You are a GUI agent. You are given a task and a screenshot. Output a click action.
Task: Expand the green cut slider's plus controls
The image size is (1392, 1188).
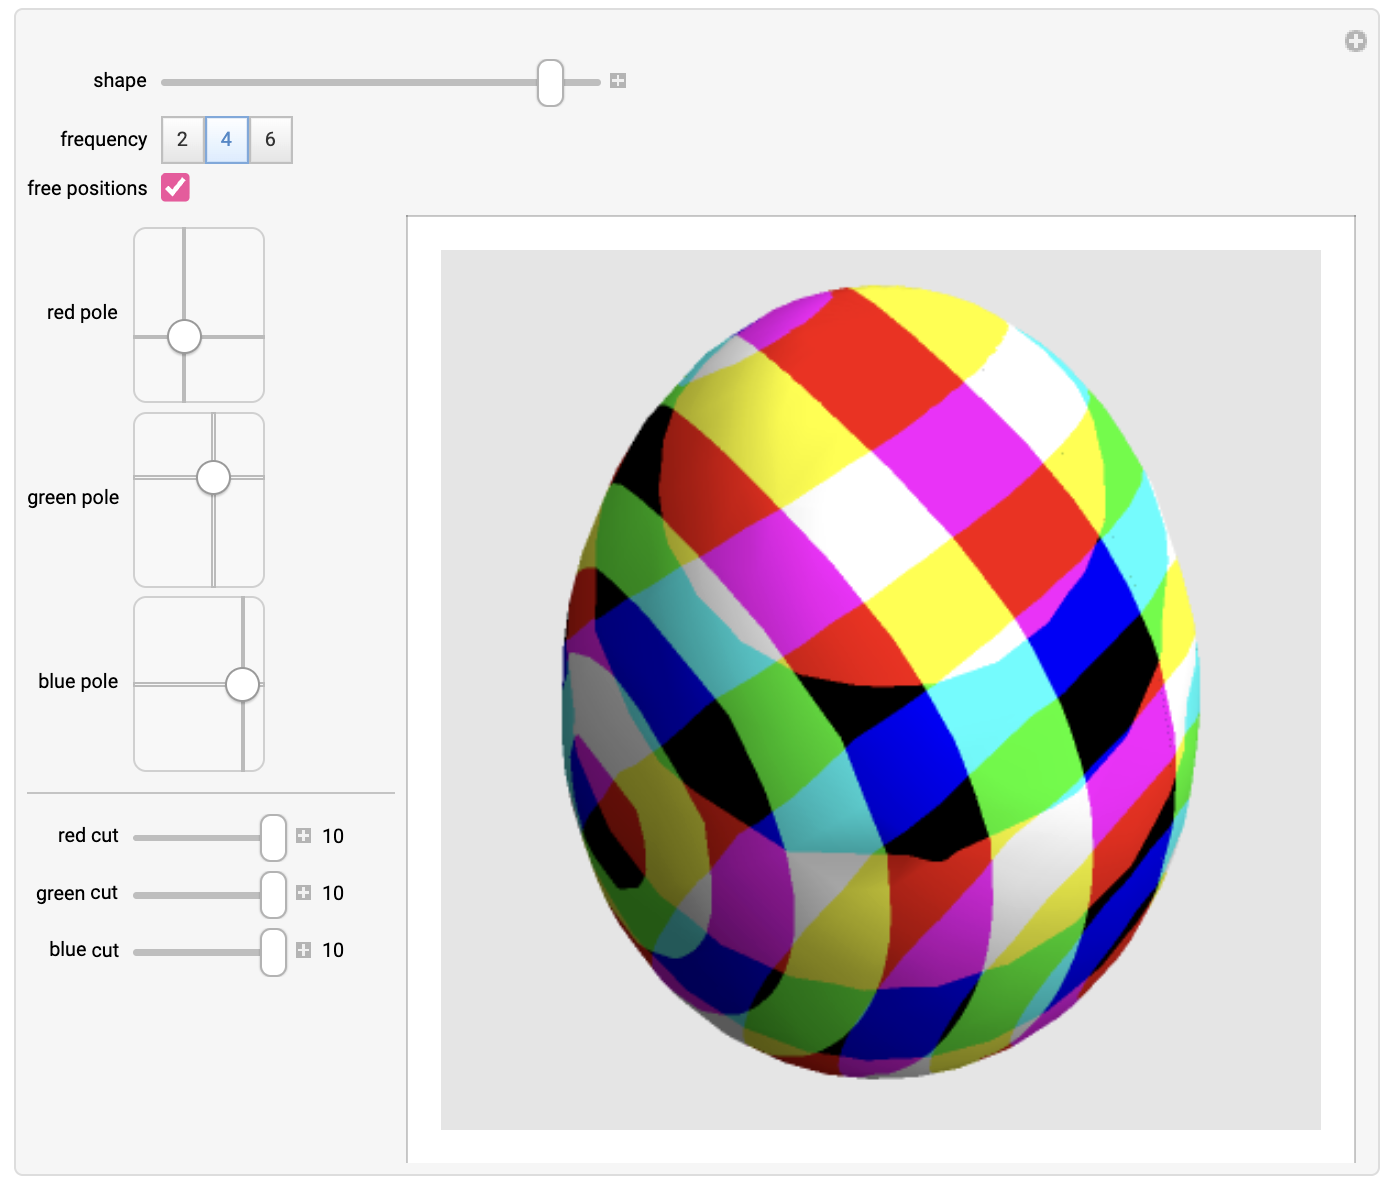pos(304,893)
